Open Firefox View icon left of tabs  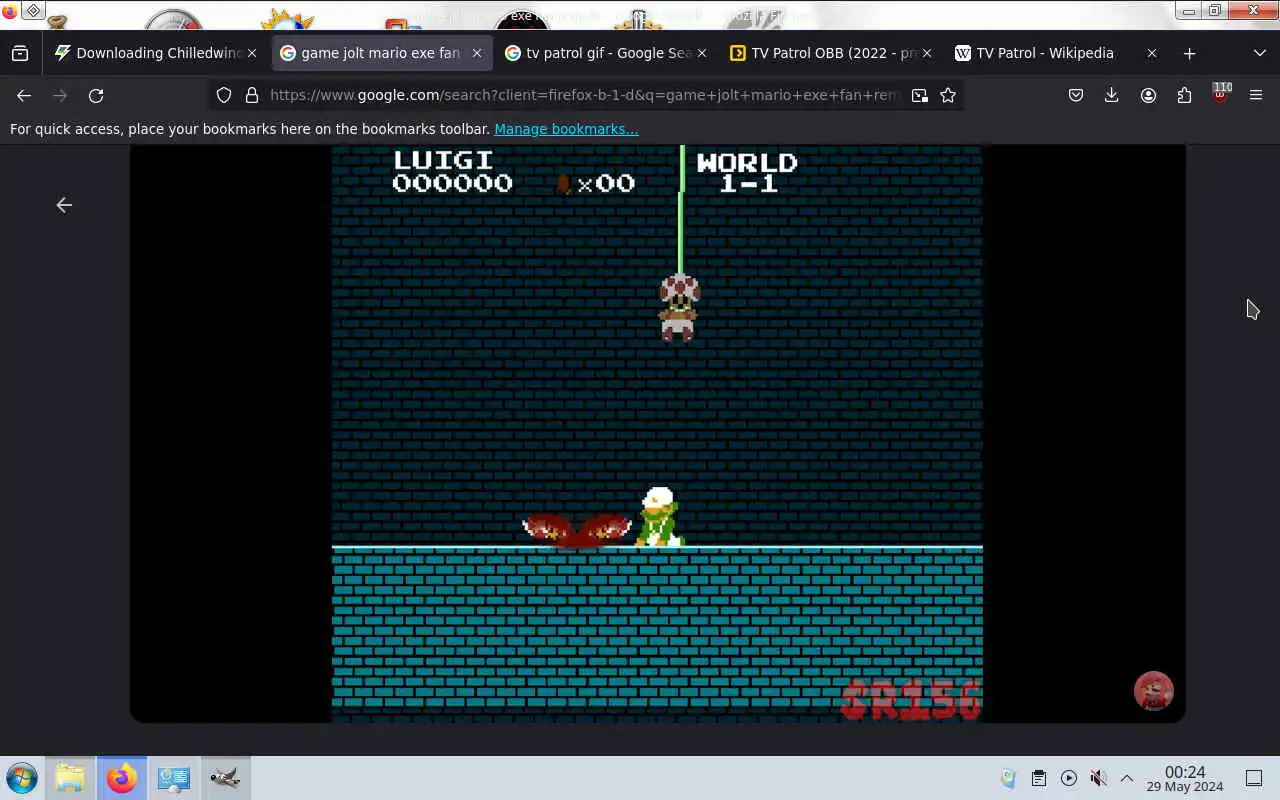(x=20, y=53)
